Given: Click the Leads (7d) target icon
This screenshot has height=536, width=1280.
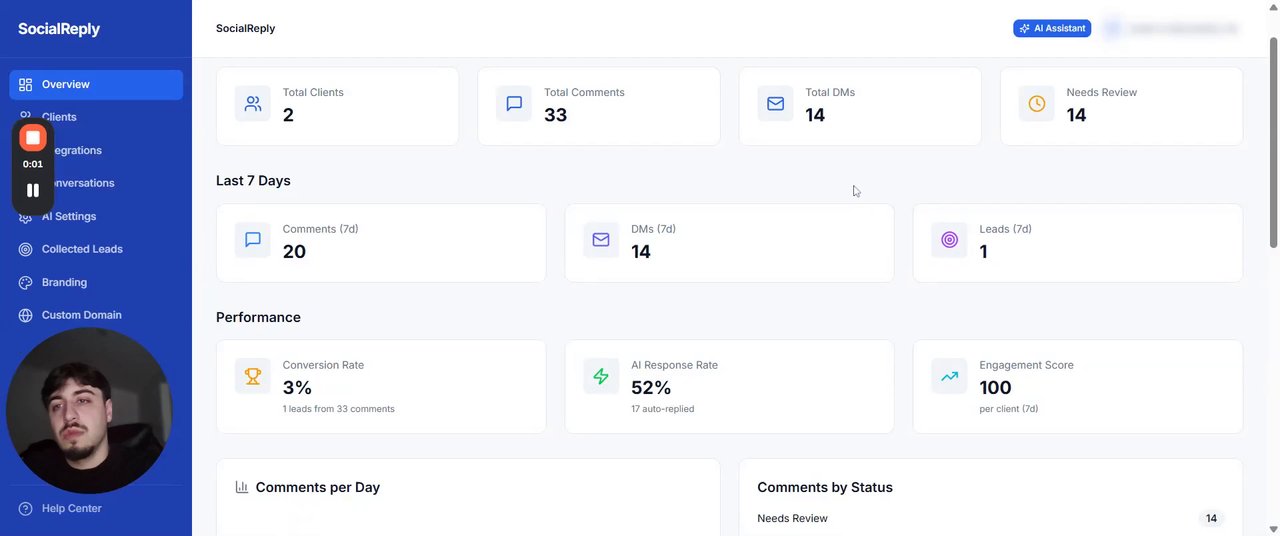Looking at the screenshot, I should 950,240.
